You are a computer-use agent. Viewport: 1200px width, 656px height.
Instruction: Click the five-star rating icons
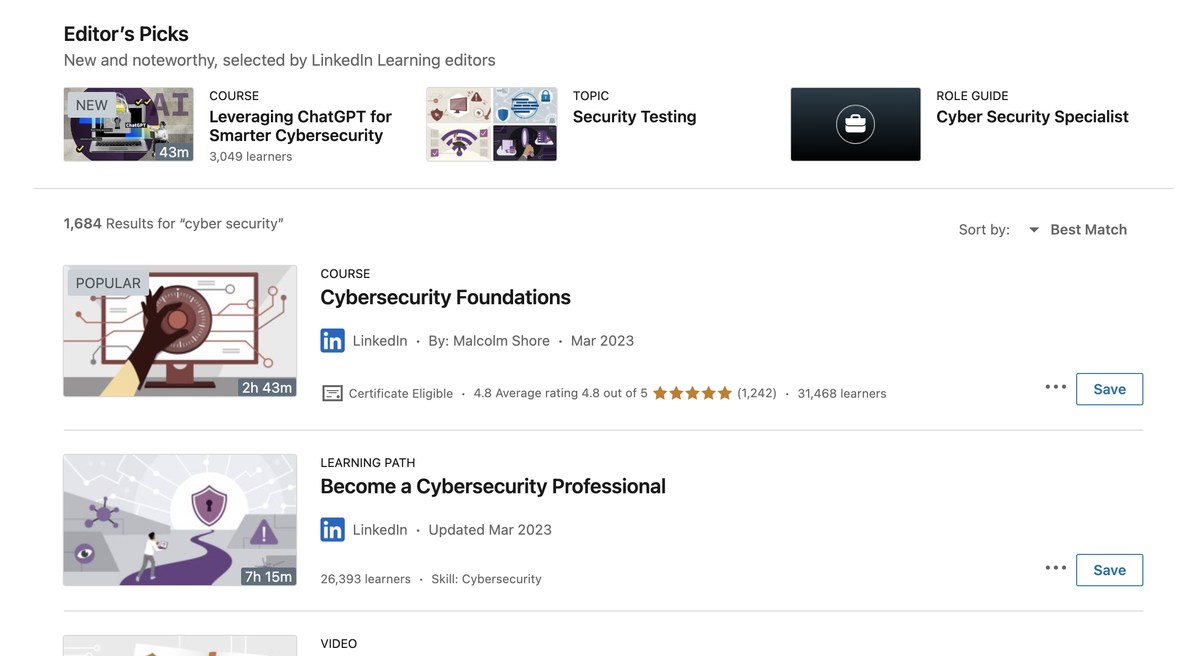click(x=692, y=393)
